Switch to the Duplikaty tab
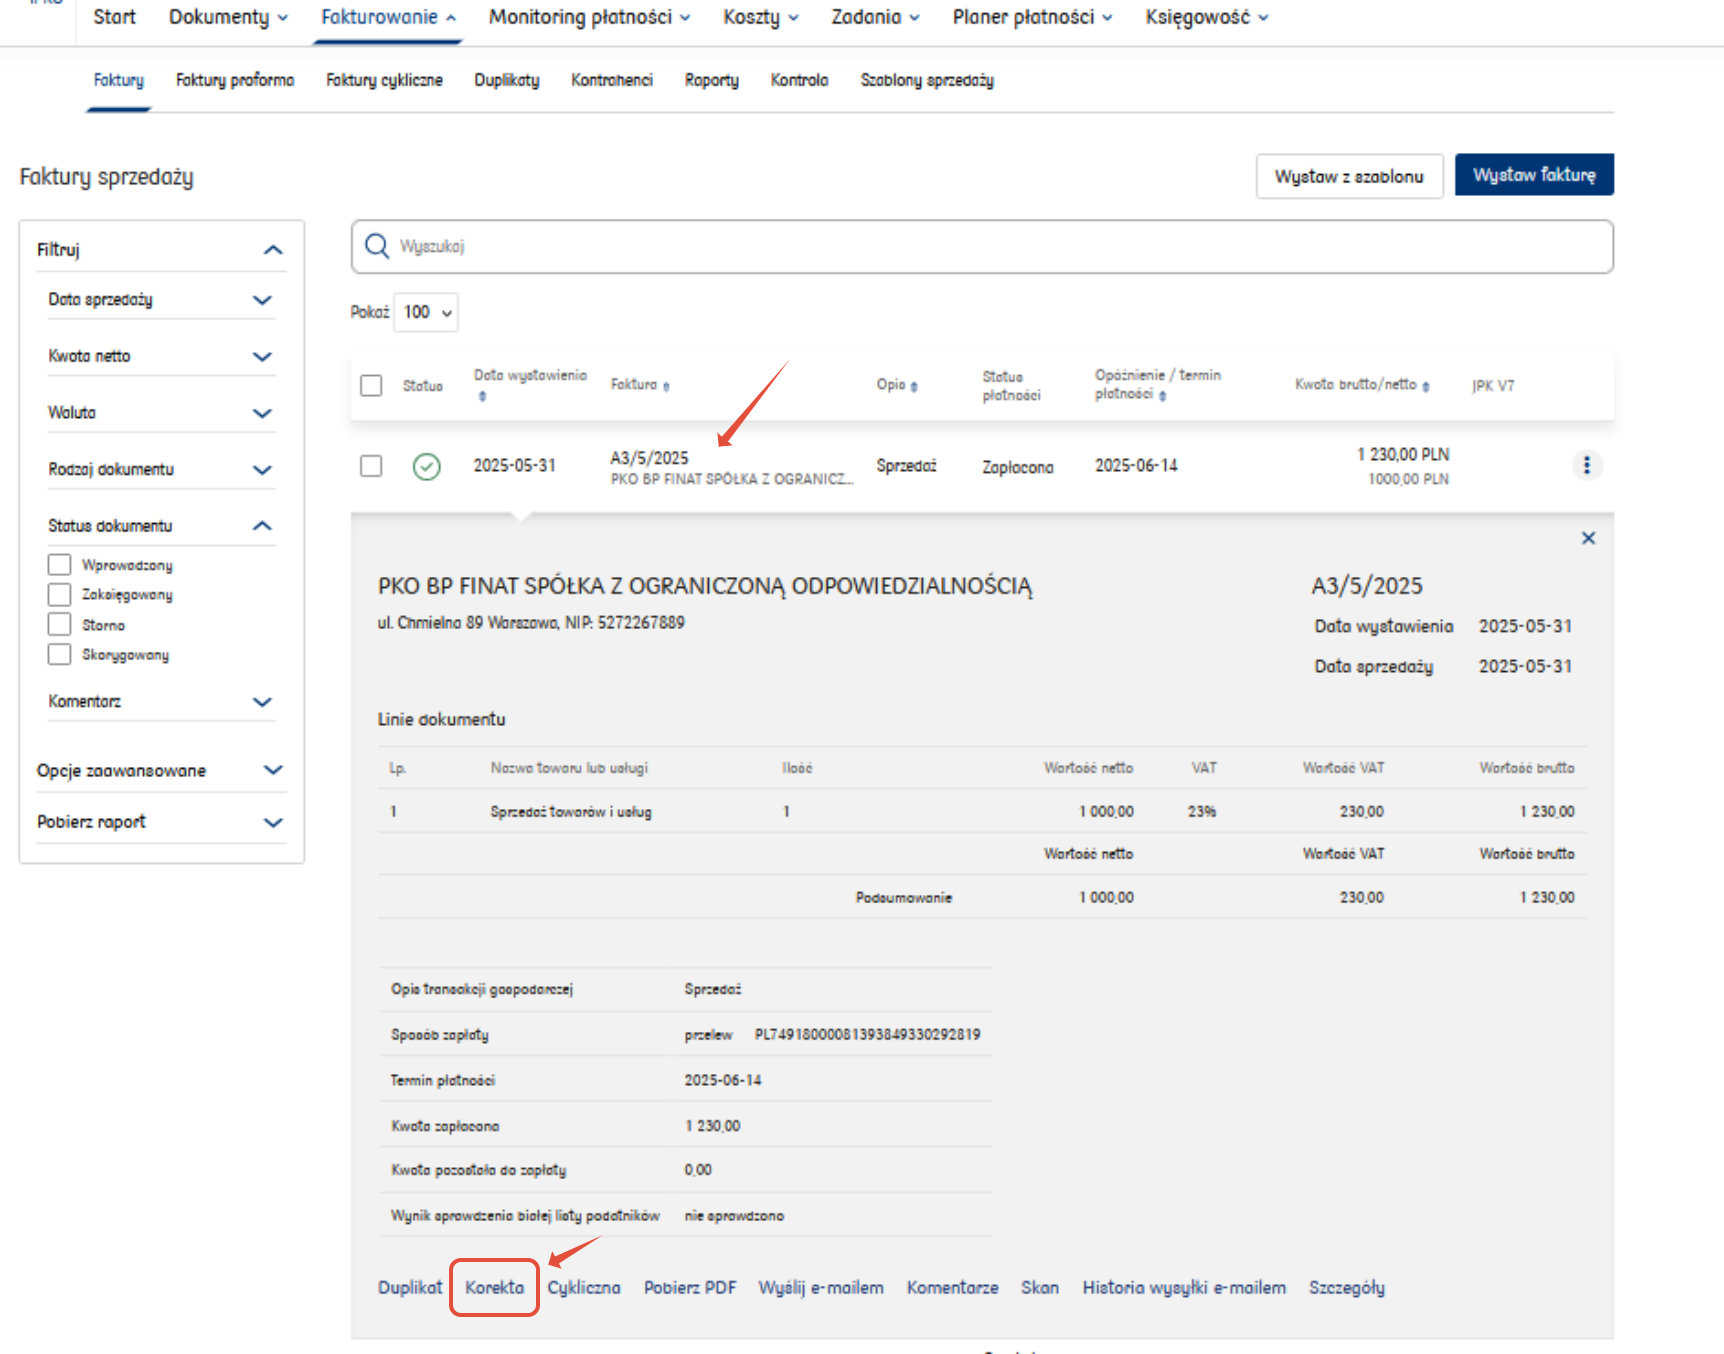The image size is (1724, 1354). tap(507, 80)
